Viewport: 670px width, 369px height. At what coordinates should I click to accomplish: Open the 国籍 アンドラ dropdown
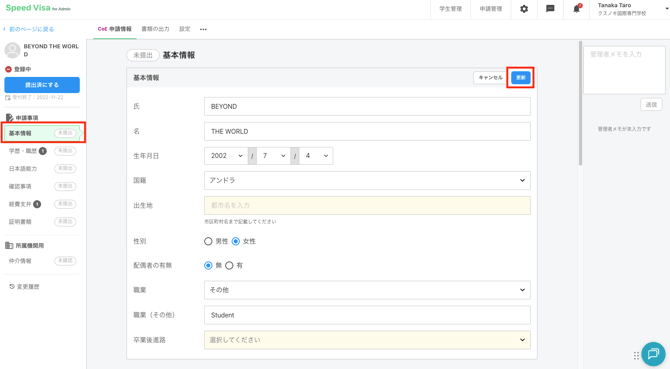[x=367, y=181]
